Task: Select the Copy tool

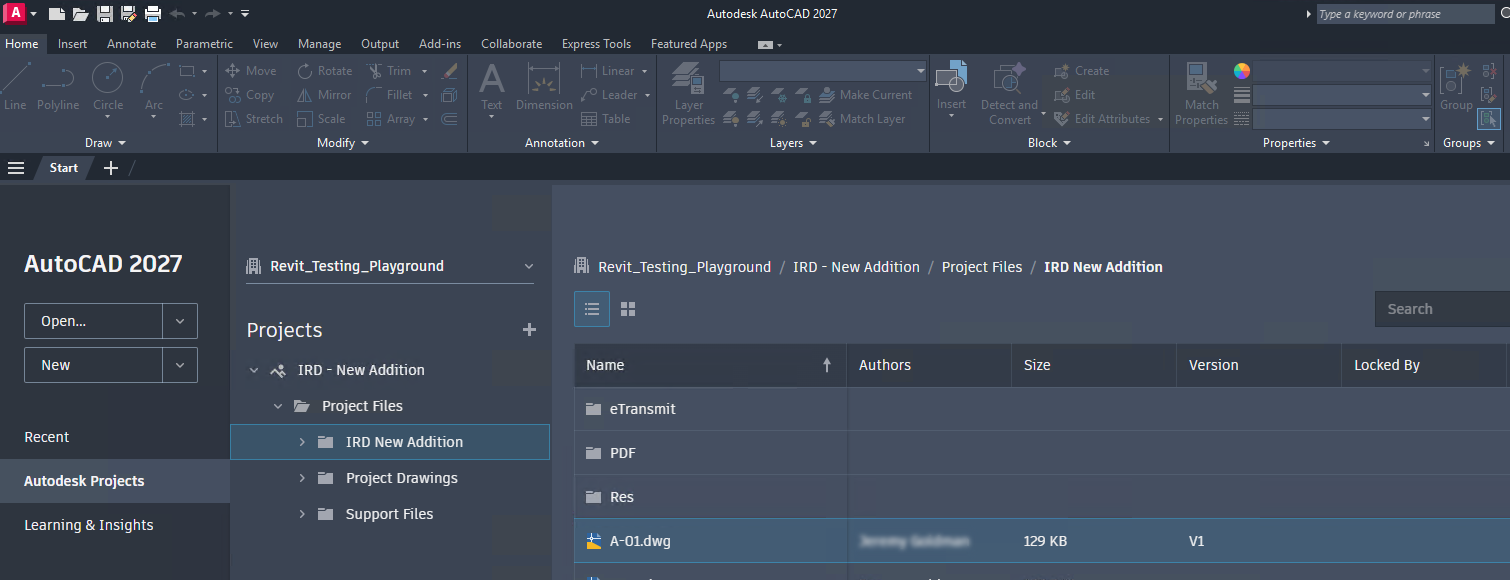Action: point(249,95)
